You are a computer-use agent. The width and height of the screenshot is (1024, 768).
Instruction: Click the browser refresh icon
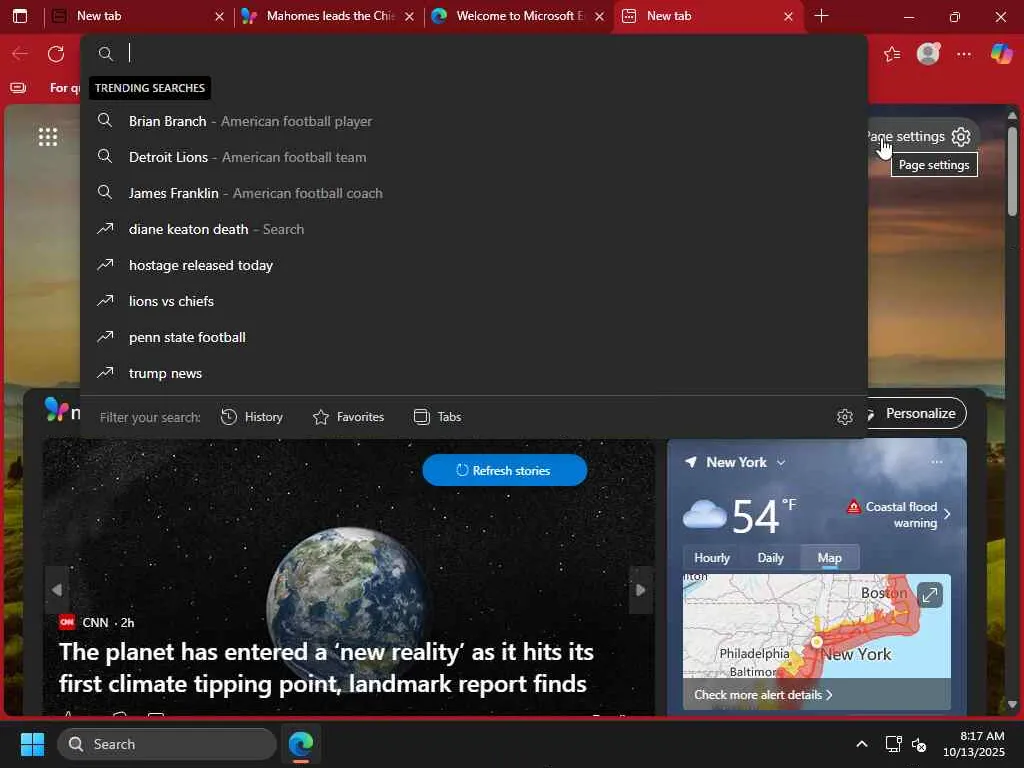56,54
